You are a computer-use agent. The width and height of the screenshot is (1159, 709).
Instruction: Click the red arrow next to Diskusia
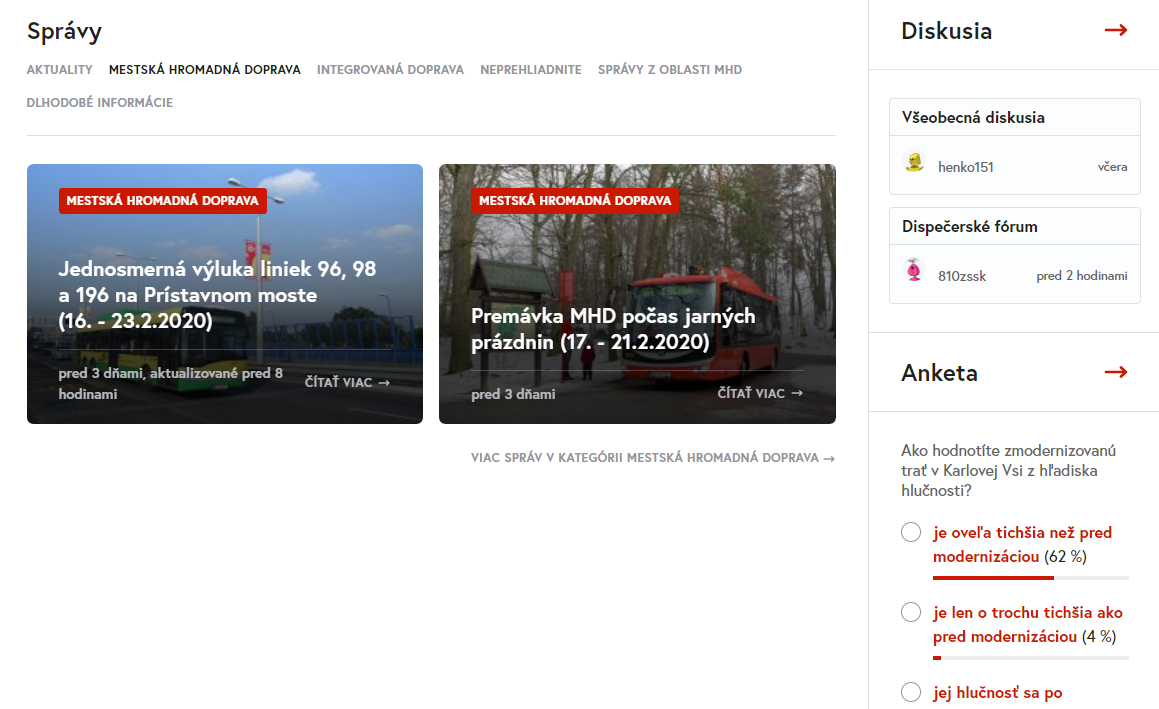(x=1115, y=30)
